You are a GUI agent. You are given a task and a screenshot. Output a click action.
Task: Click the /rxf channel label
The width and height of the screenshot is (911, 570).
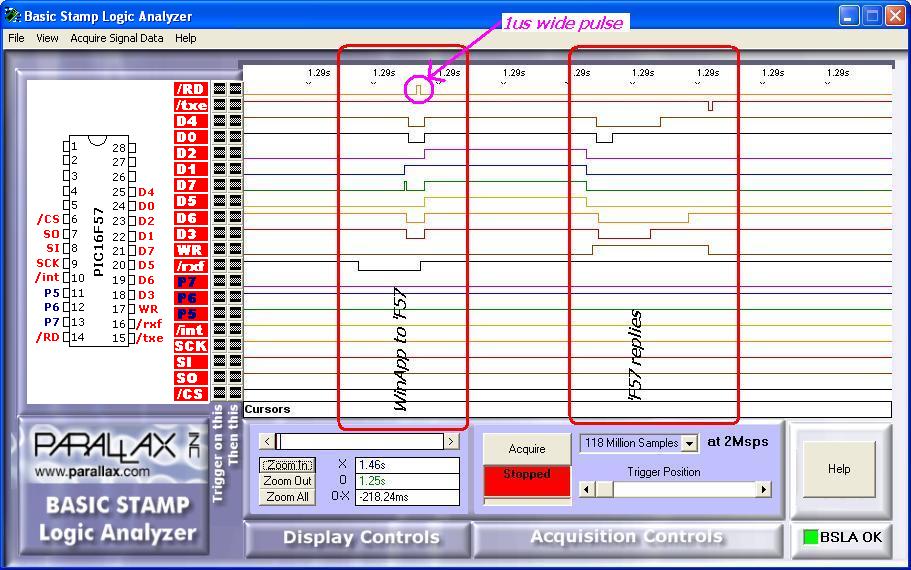point(191,266)
